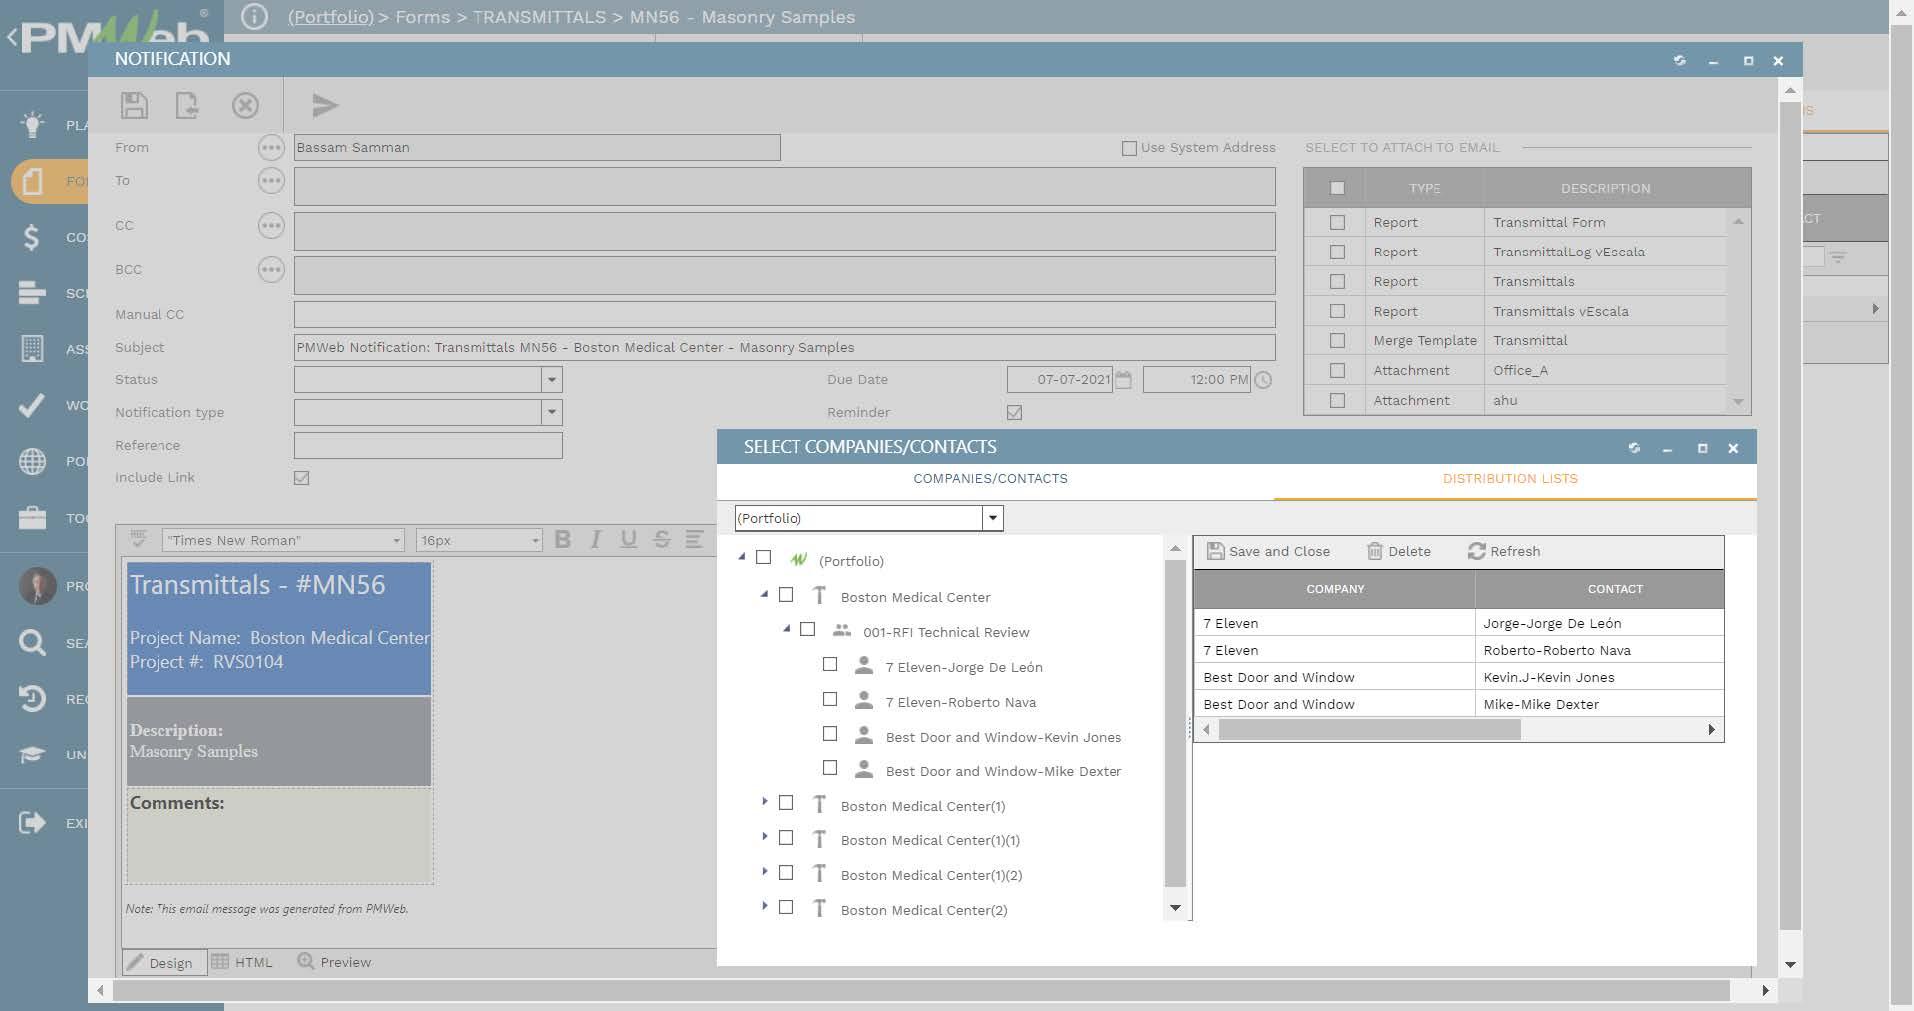Toggle Strikethrough formatting in editor
The height and width of the screenshot is (1011, 1914).
pos(661,540)
